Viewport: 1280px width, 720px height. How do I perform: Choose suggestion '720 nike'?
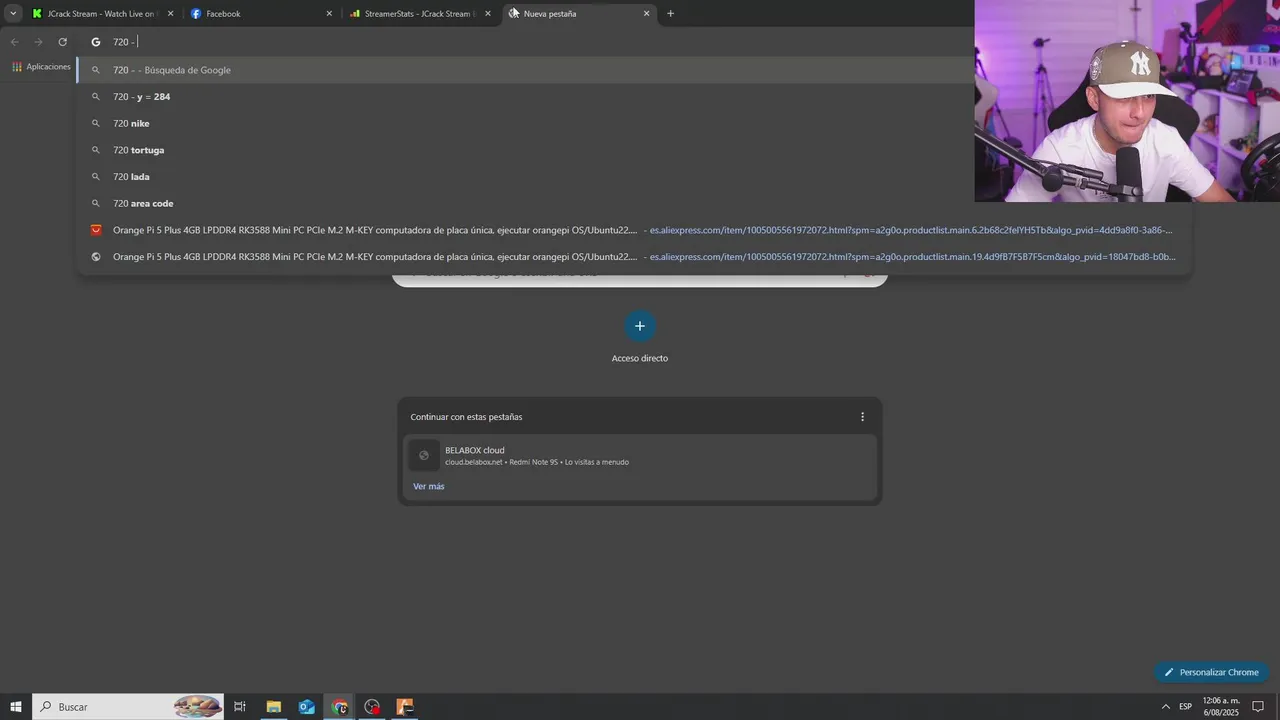coord(634,123)
